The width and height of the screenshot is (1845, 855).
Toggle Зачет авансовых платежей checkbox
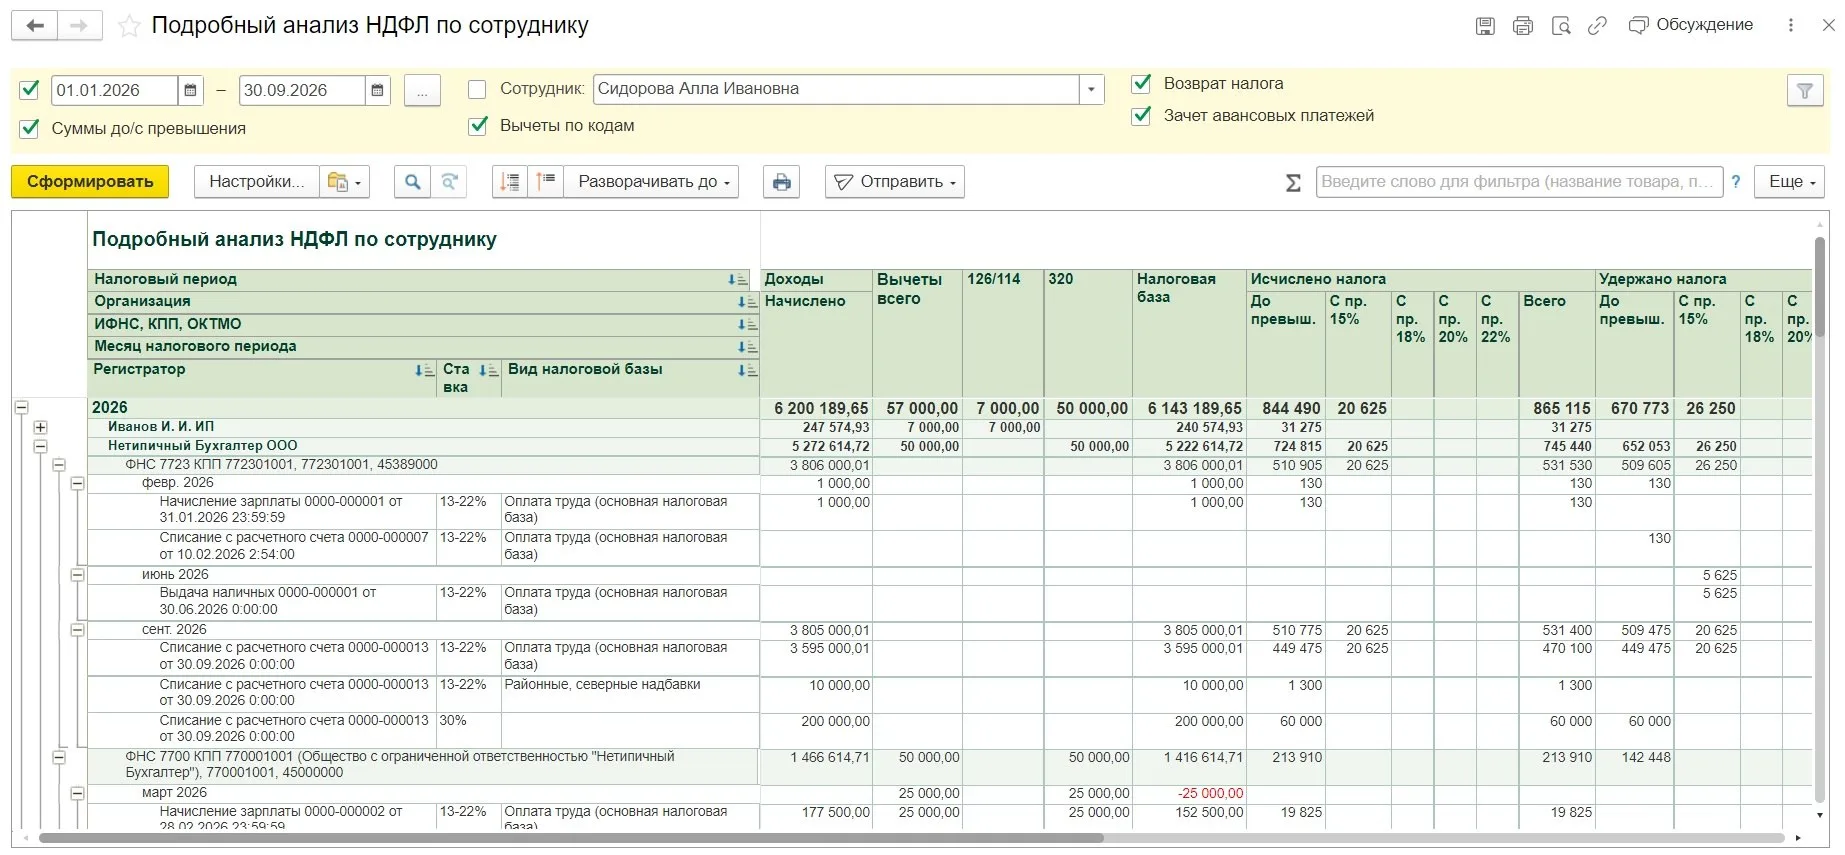[1141, 116]
